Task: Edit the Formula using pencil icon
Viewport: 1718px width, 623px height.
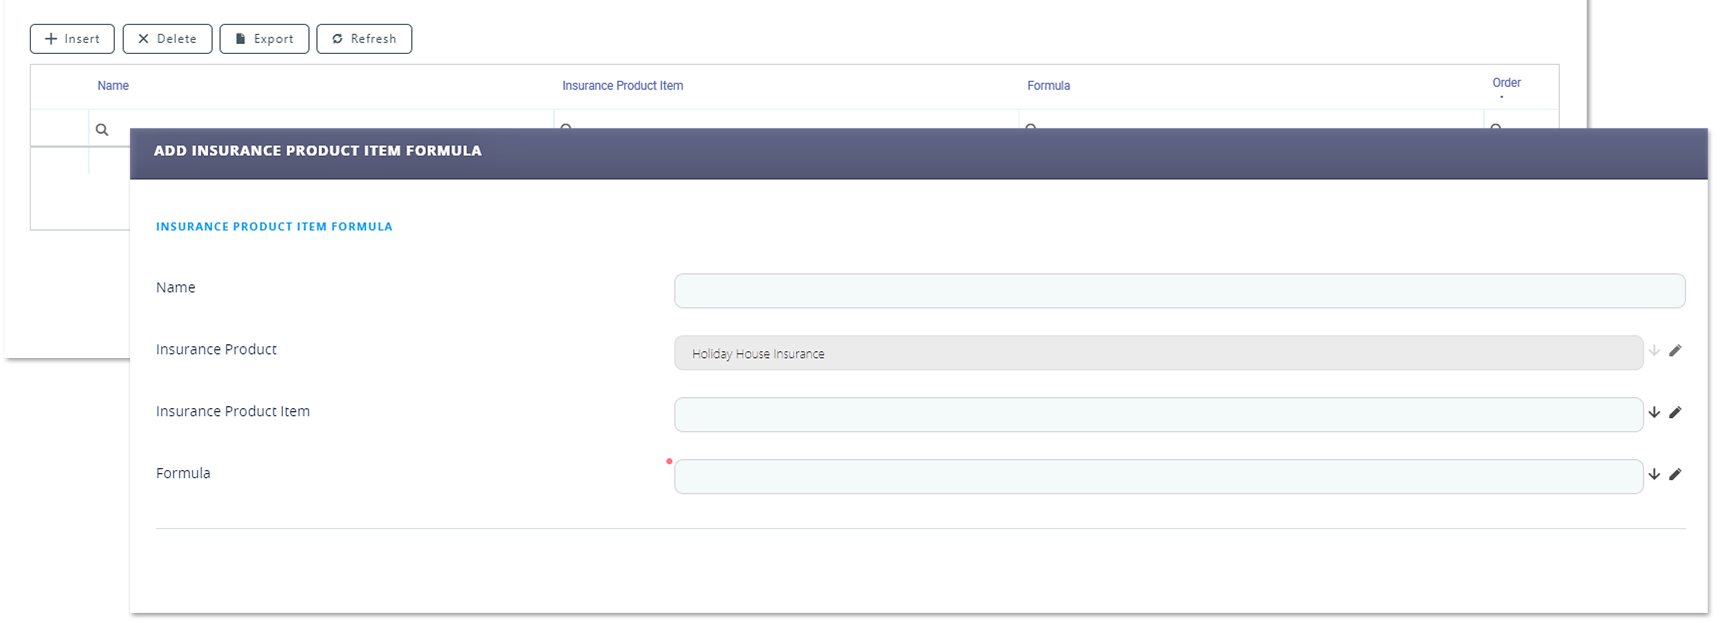Action: 1675,475
